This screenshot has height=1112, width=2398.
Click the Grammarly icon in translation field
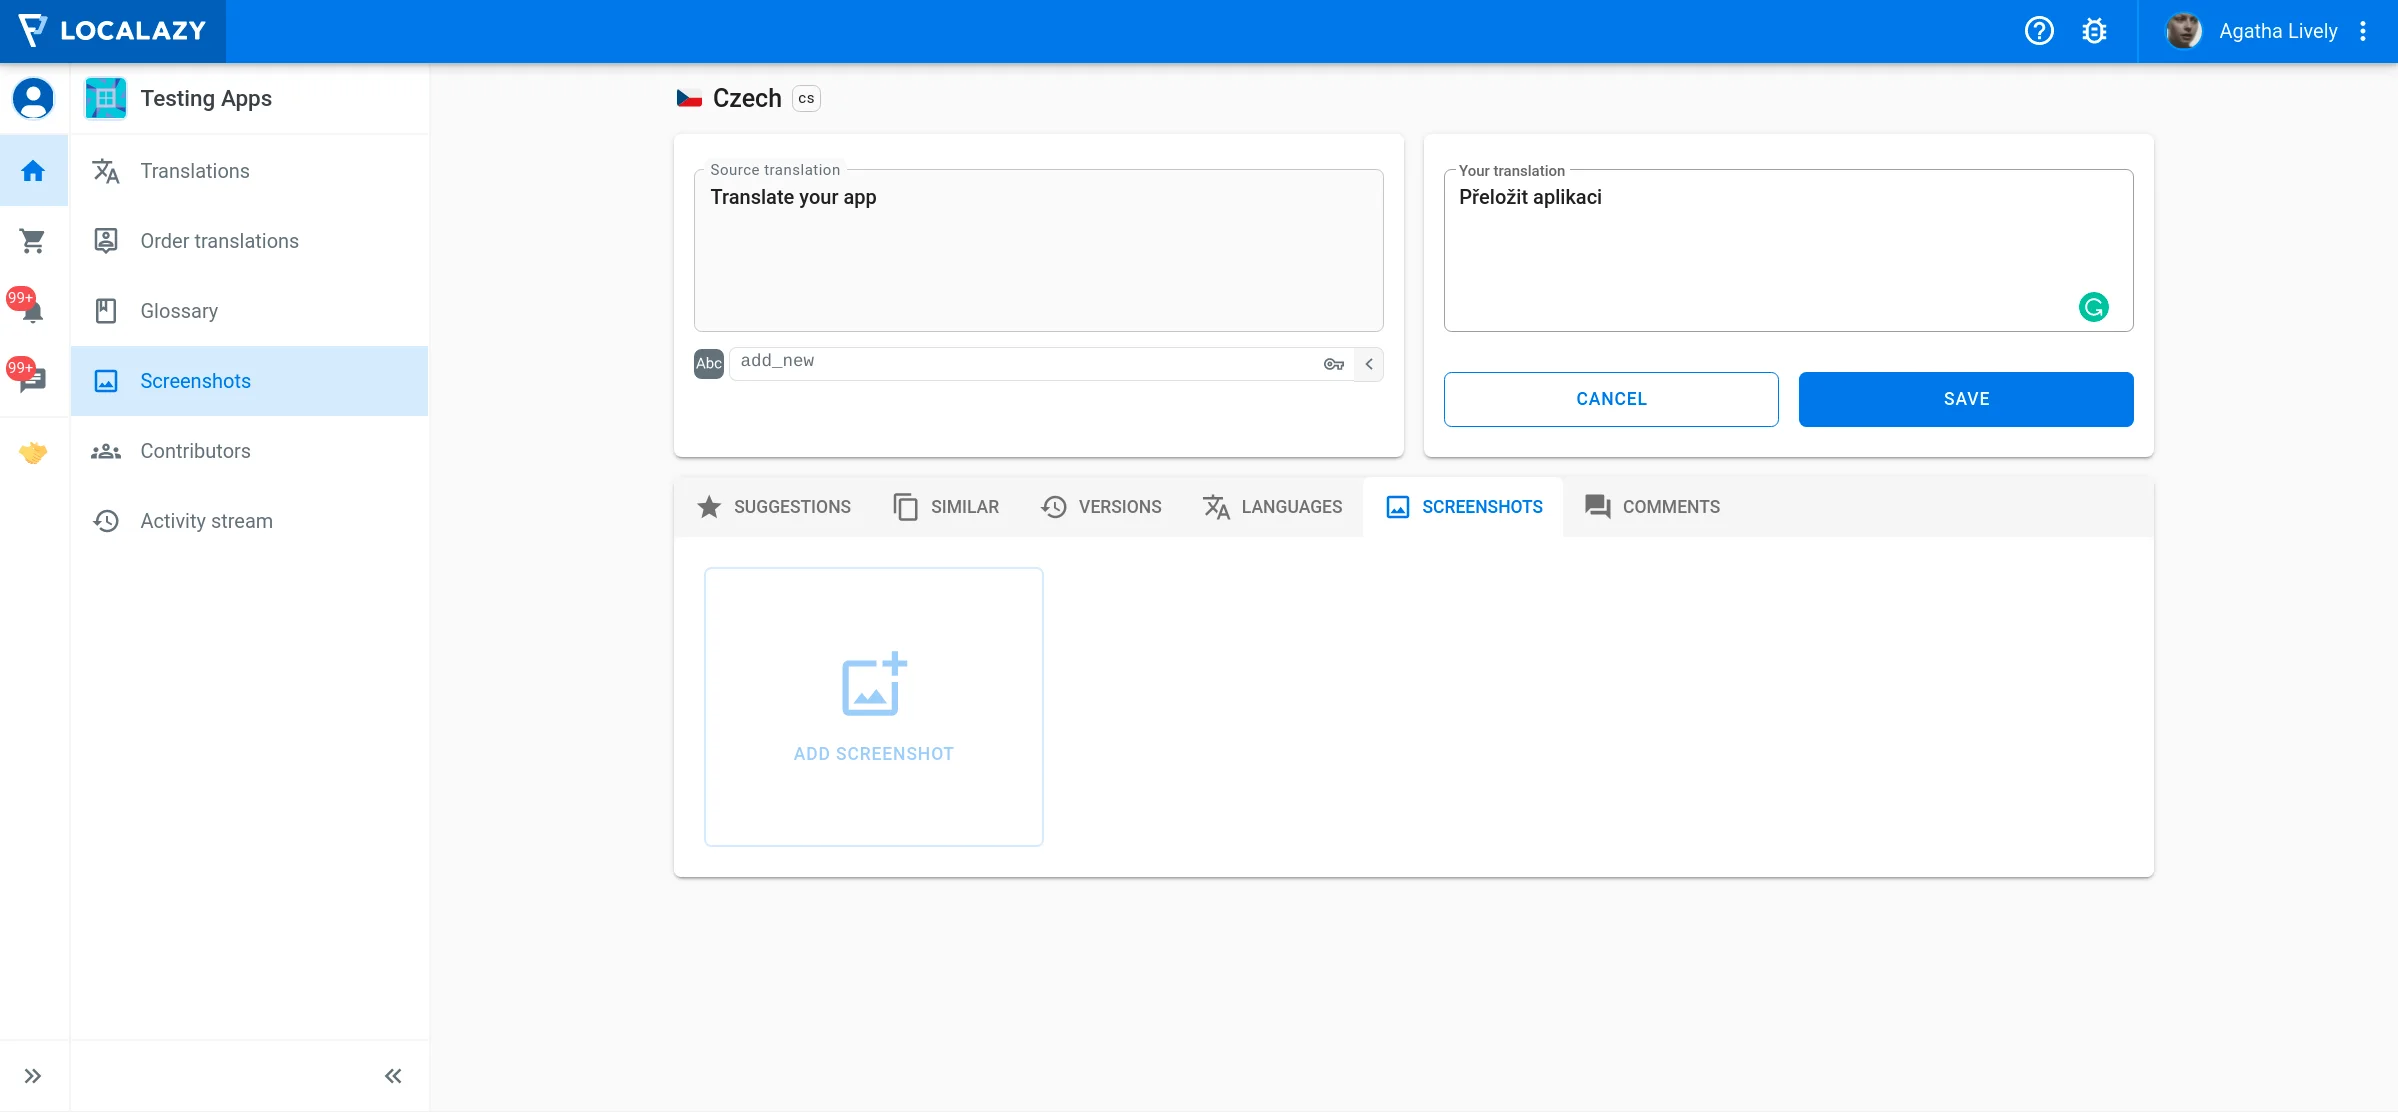tap(2093, 307)
